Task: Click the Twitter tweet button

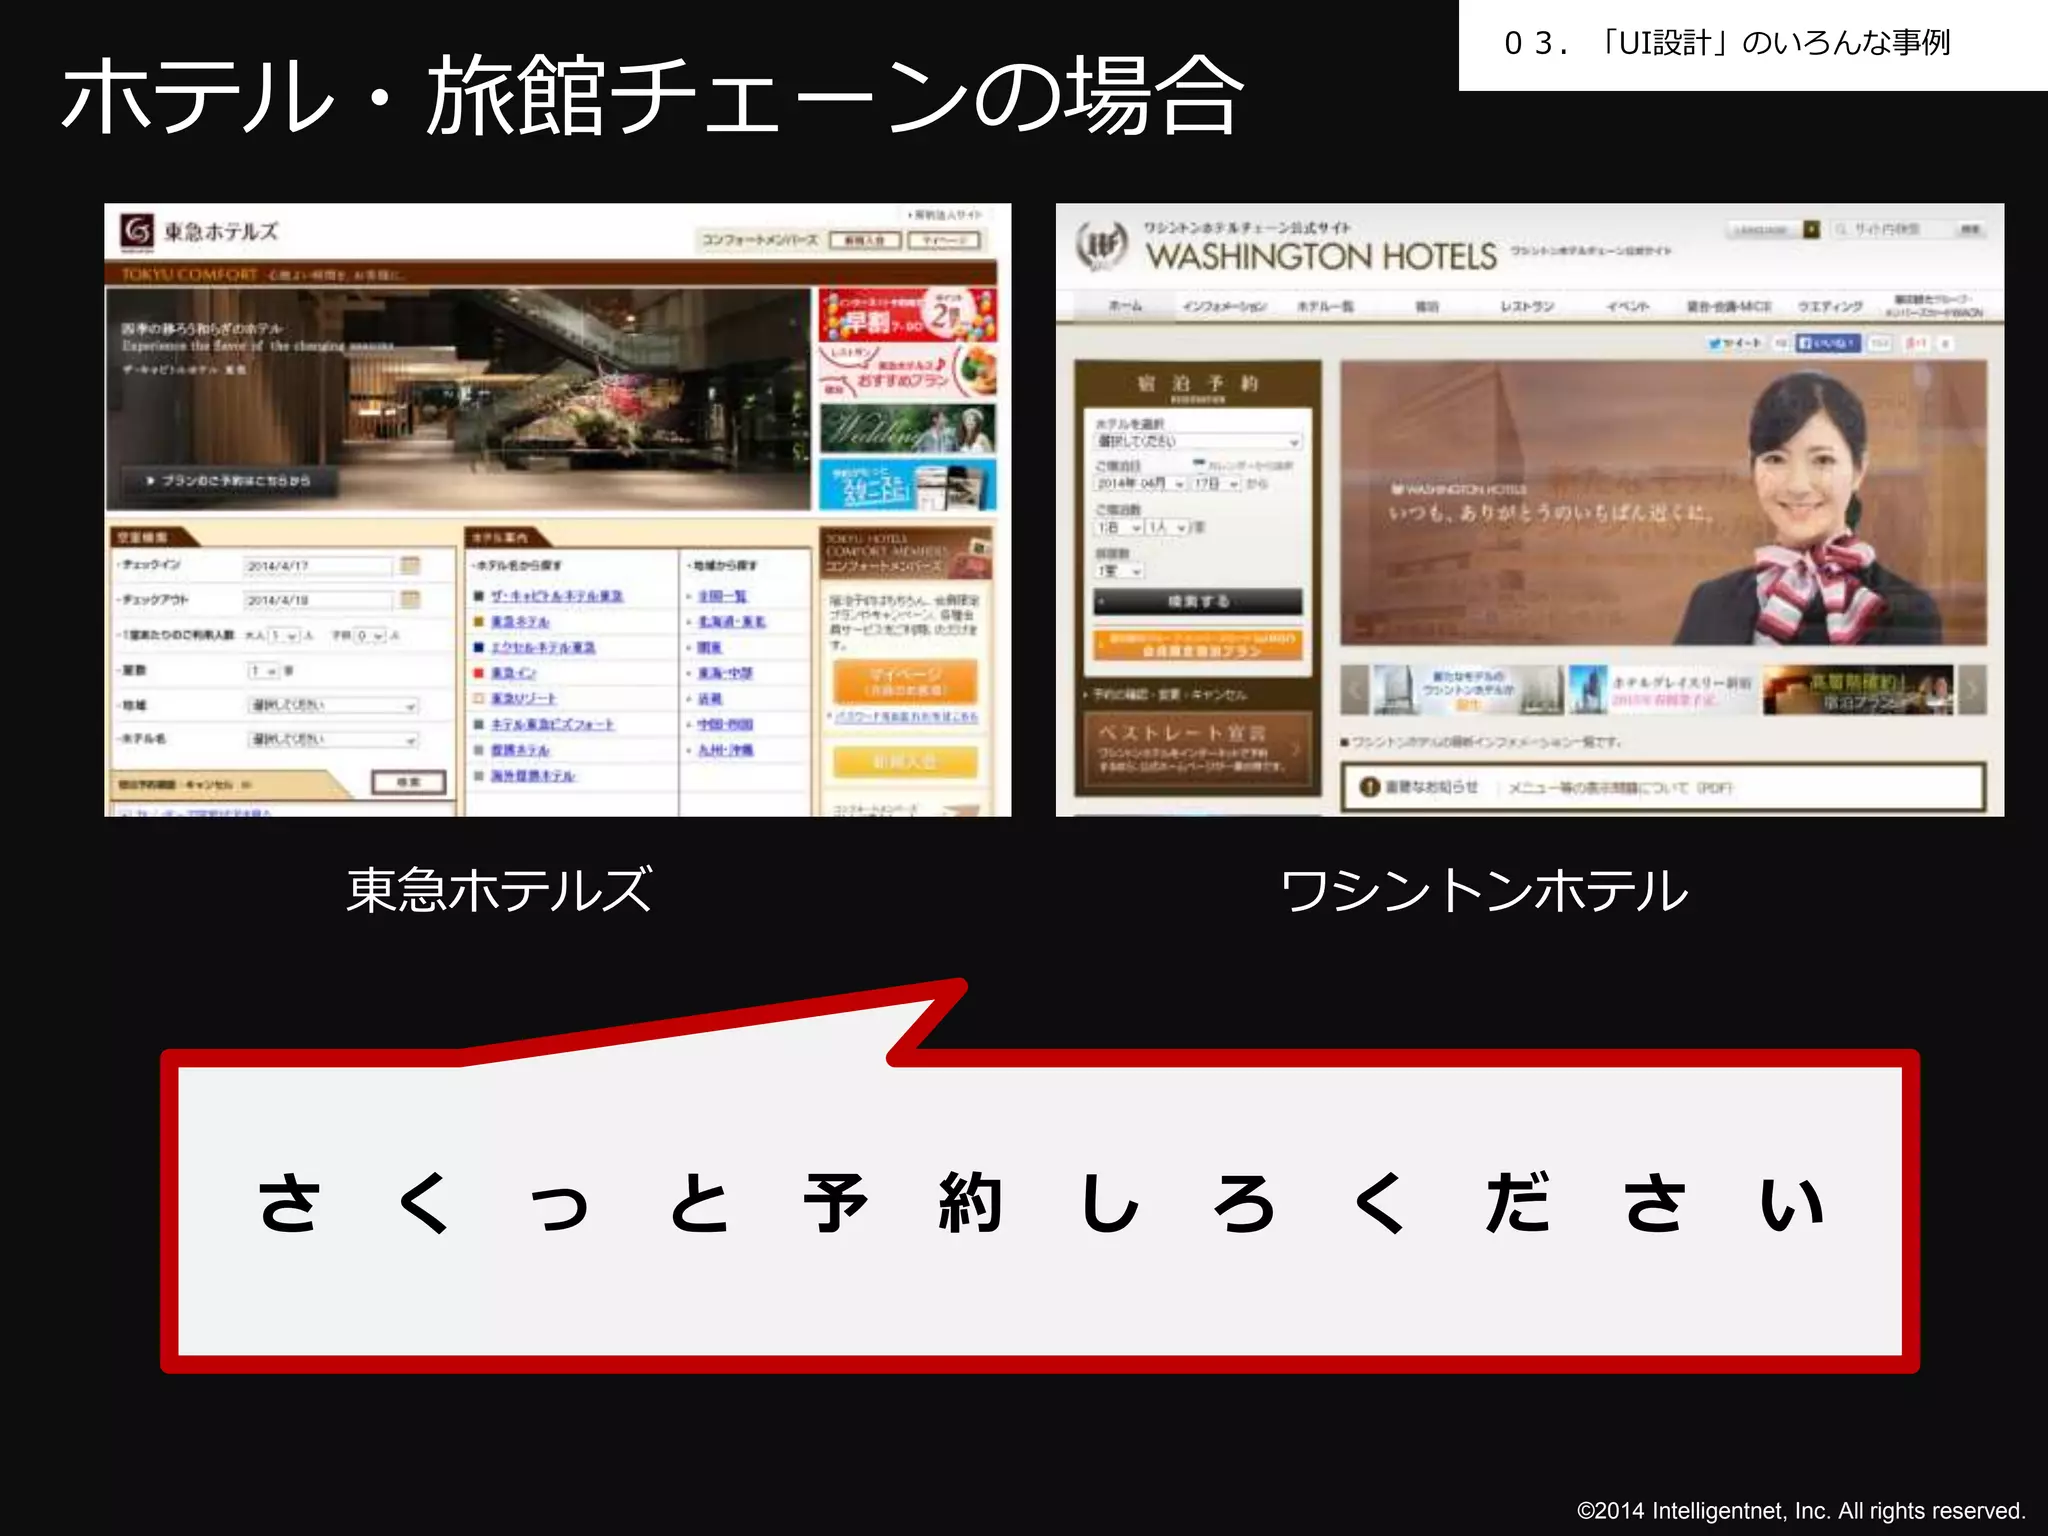Action: (x=1737, y=343)
